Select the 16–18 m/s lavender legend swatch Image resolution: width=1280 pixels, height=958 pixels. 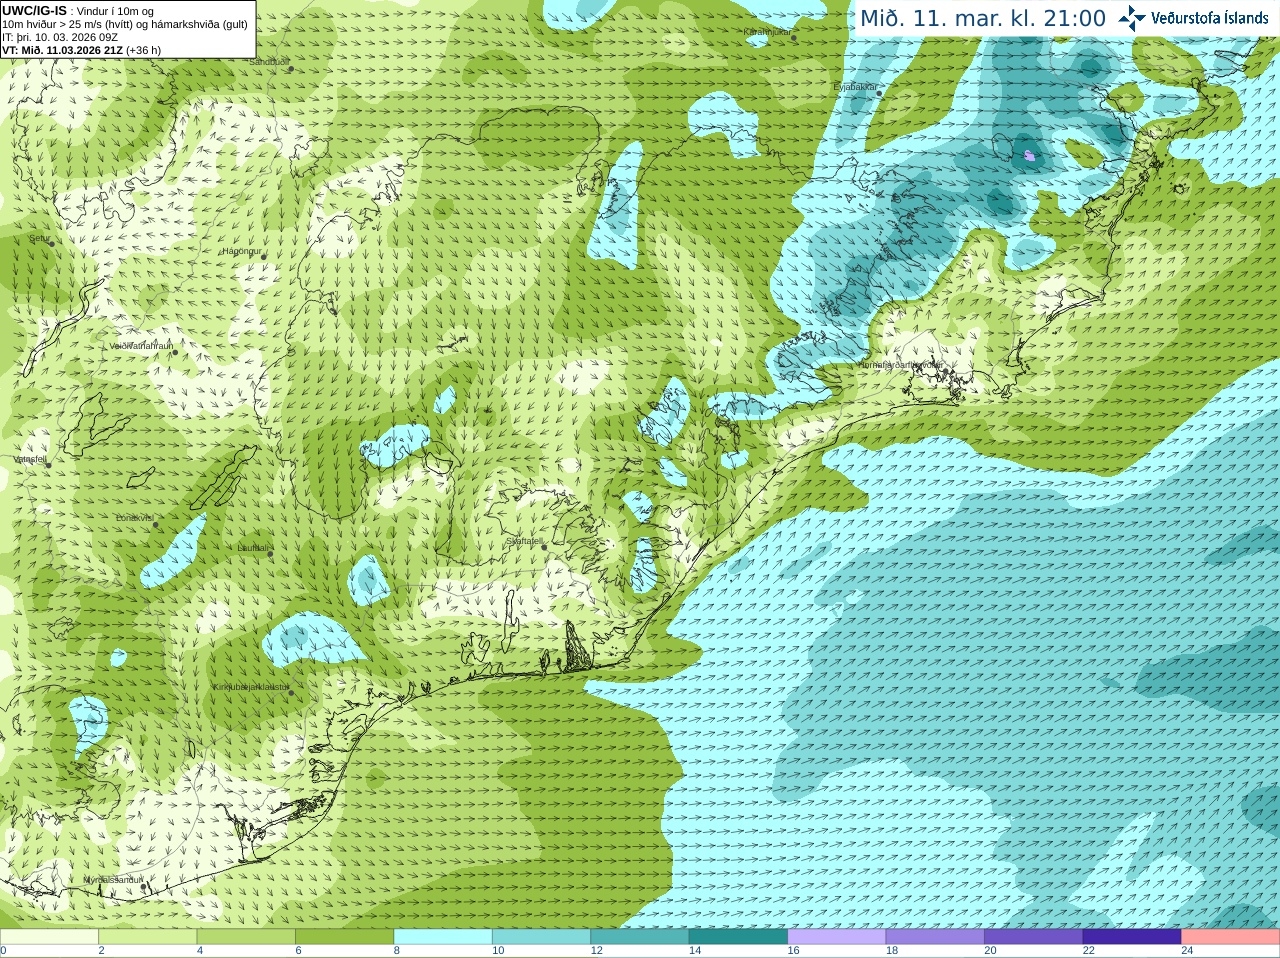pyautogui.click(x=837, y=937)
